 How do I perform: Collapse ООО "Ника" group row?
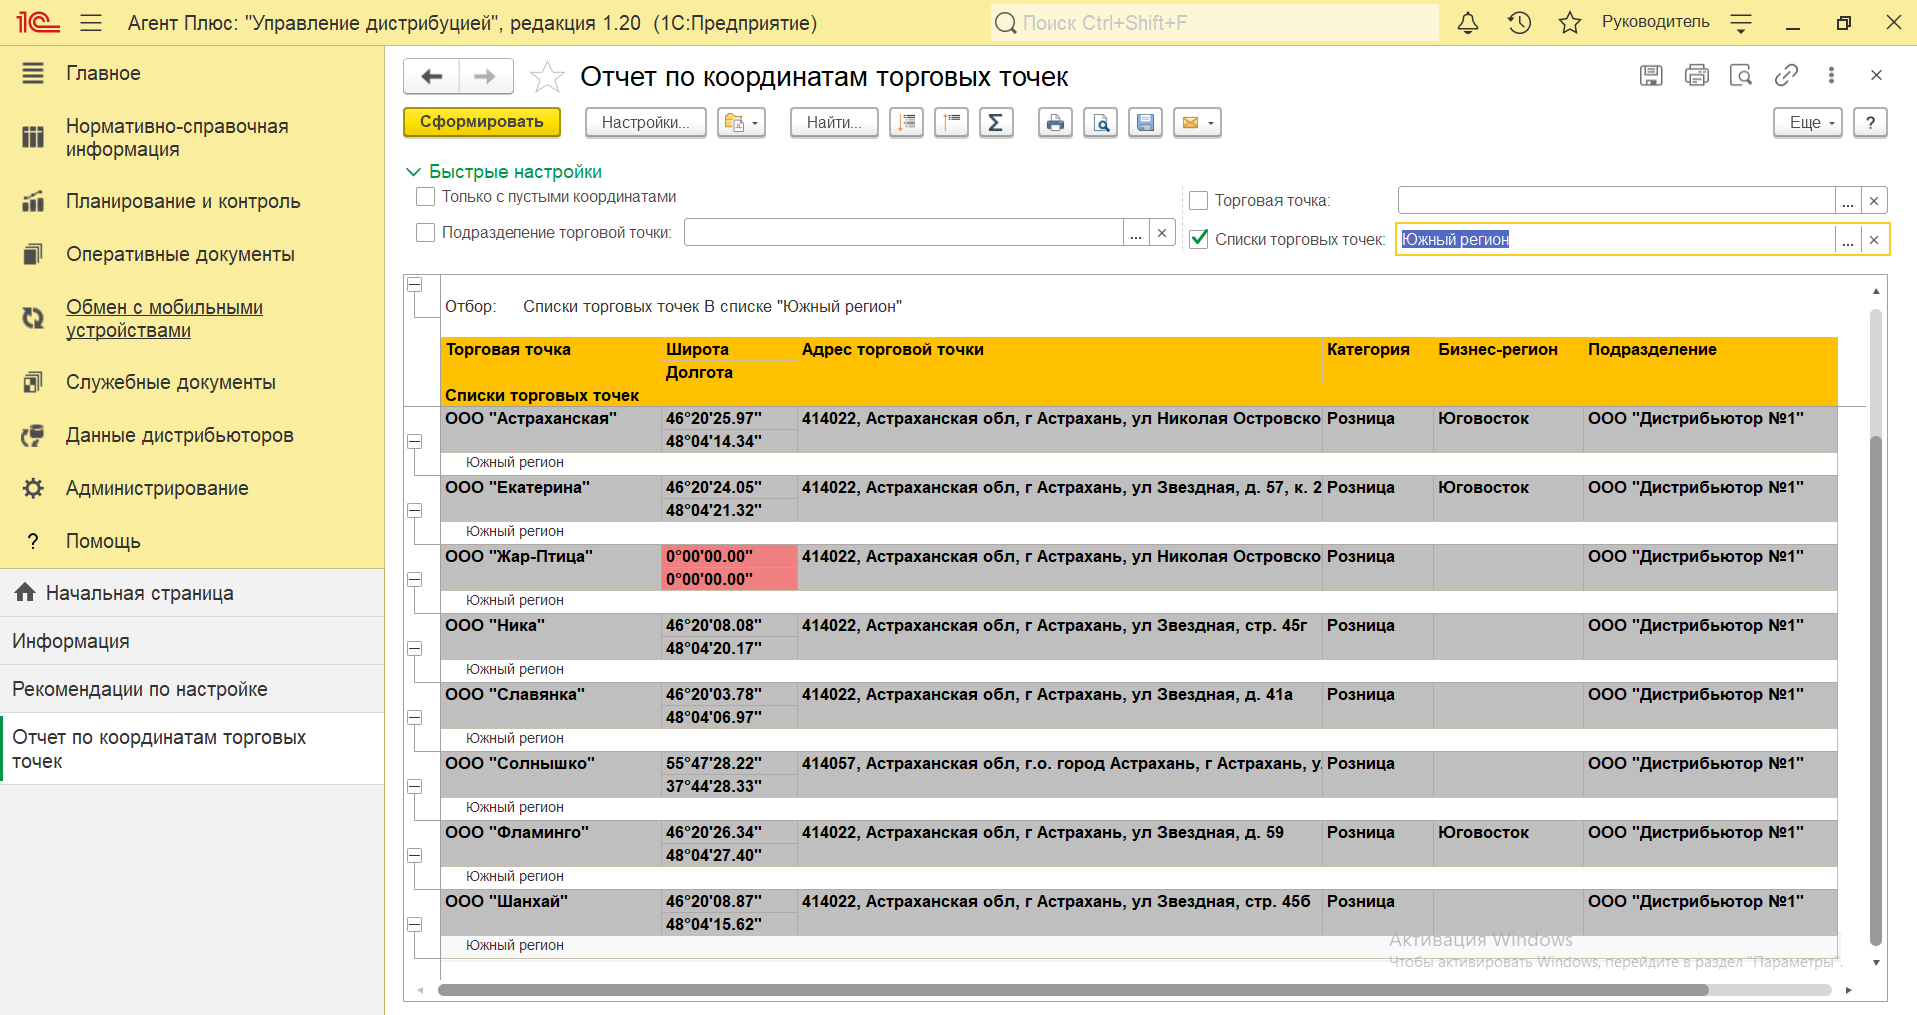[x=414, y=648]
